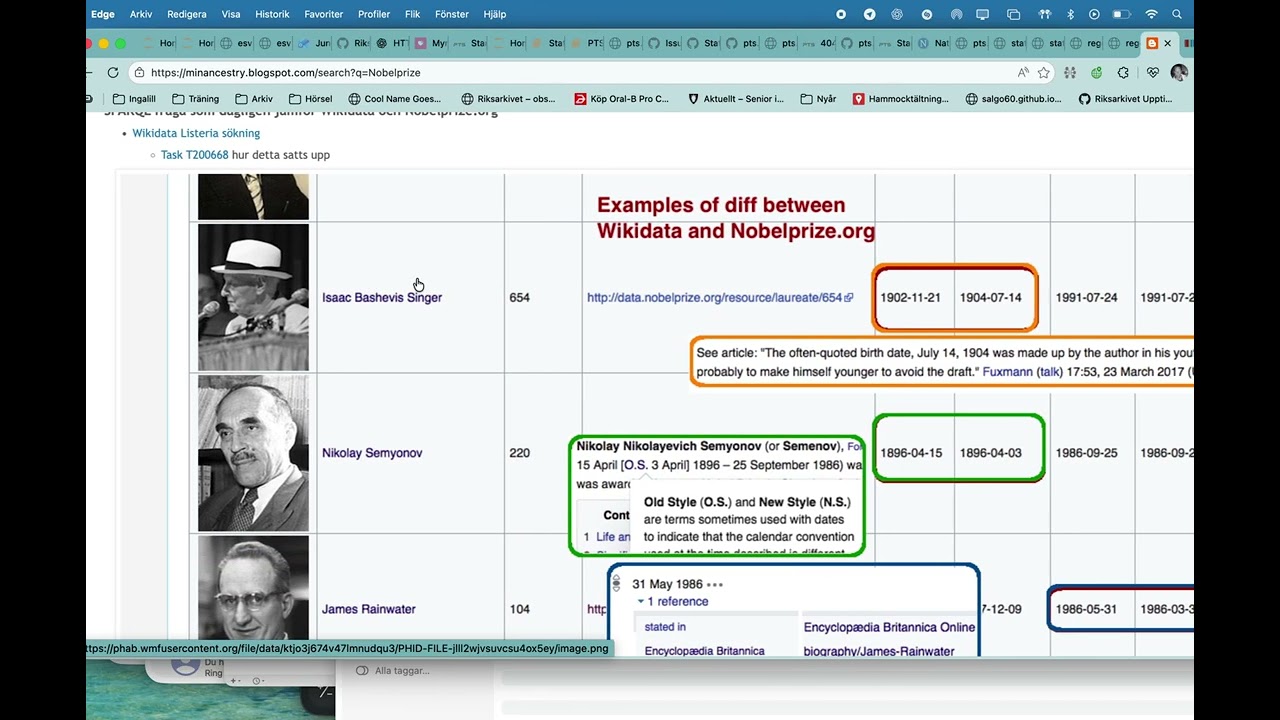This screenshot has height=720, width=1280.
Task: Open the Visa menu
Action: 231,14
